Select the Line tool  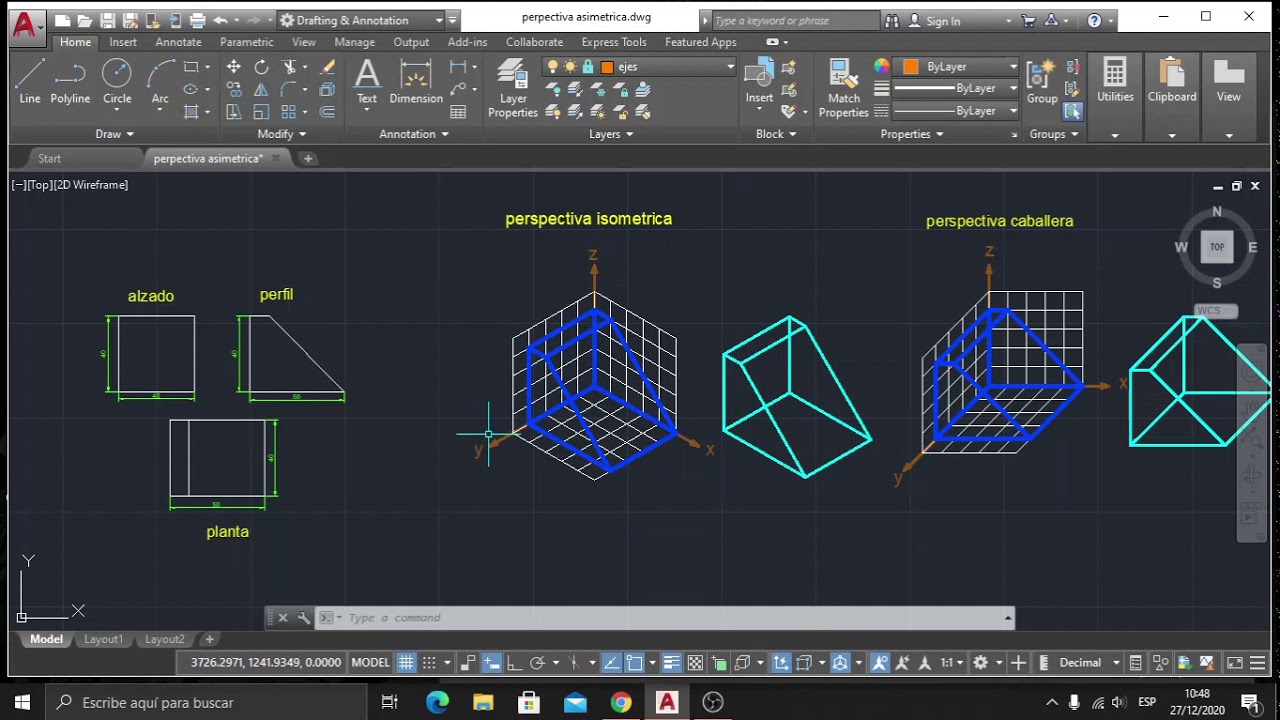30,80
